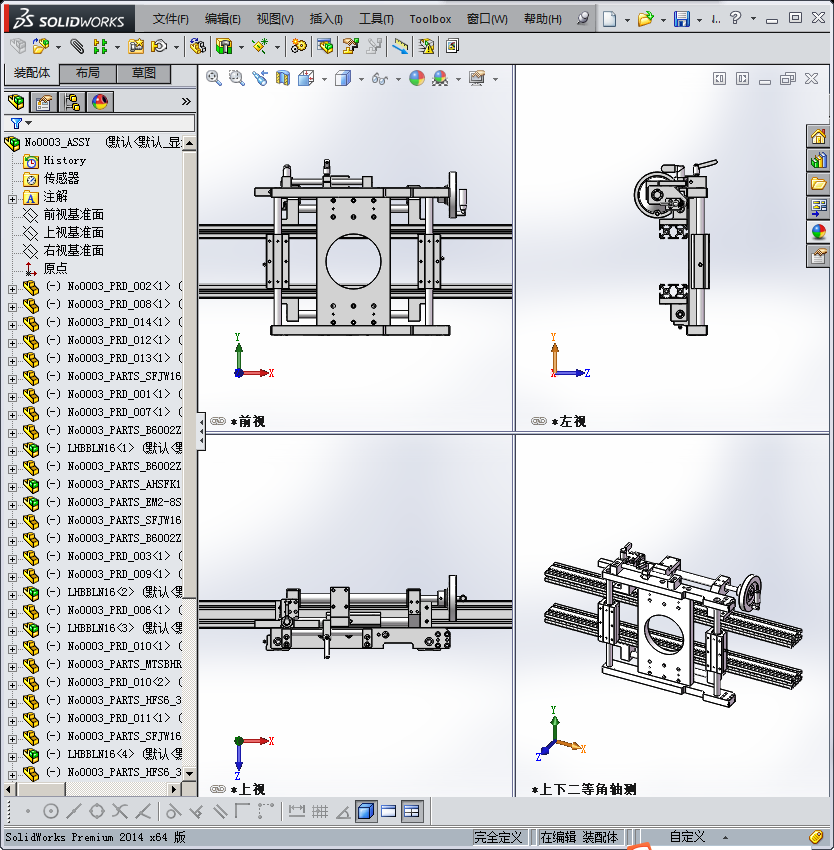Toggle the link-views icon beside *前视 label

[x=218, y=422]
